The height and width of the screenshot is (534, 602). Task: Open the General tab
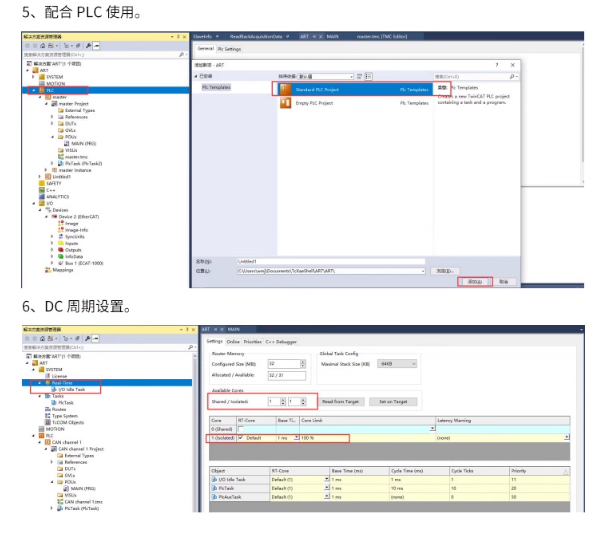[205, 49]
